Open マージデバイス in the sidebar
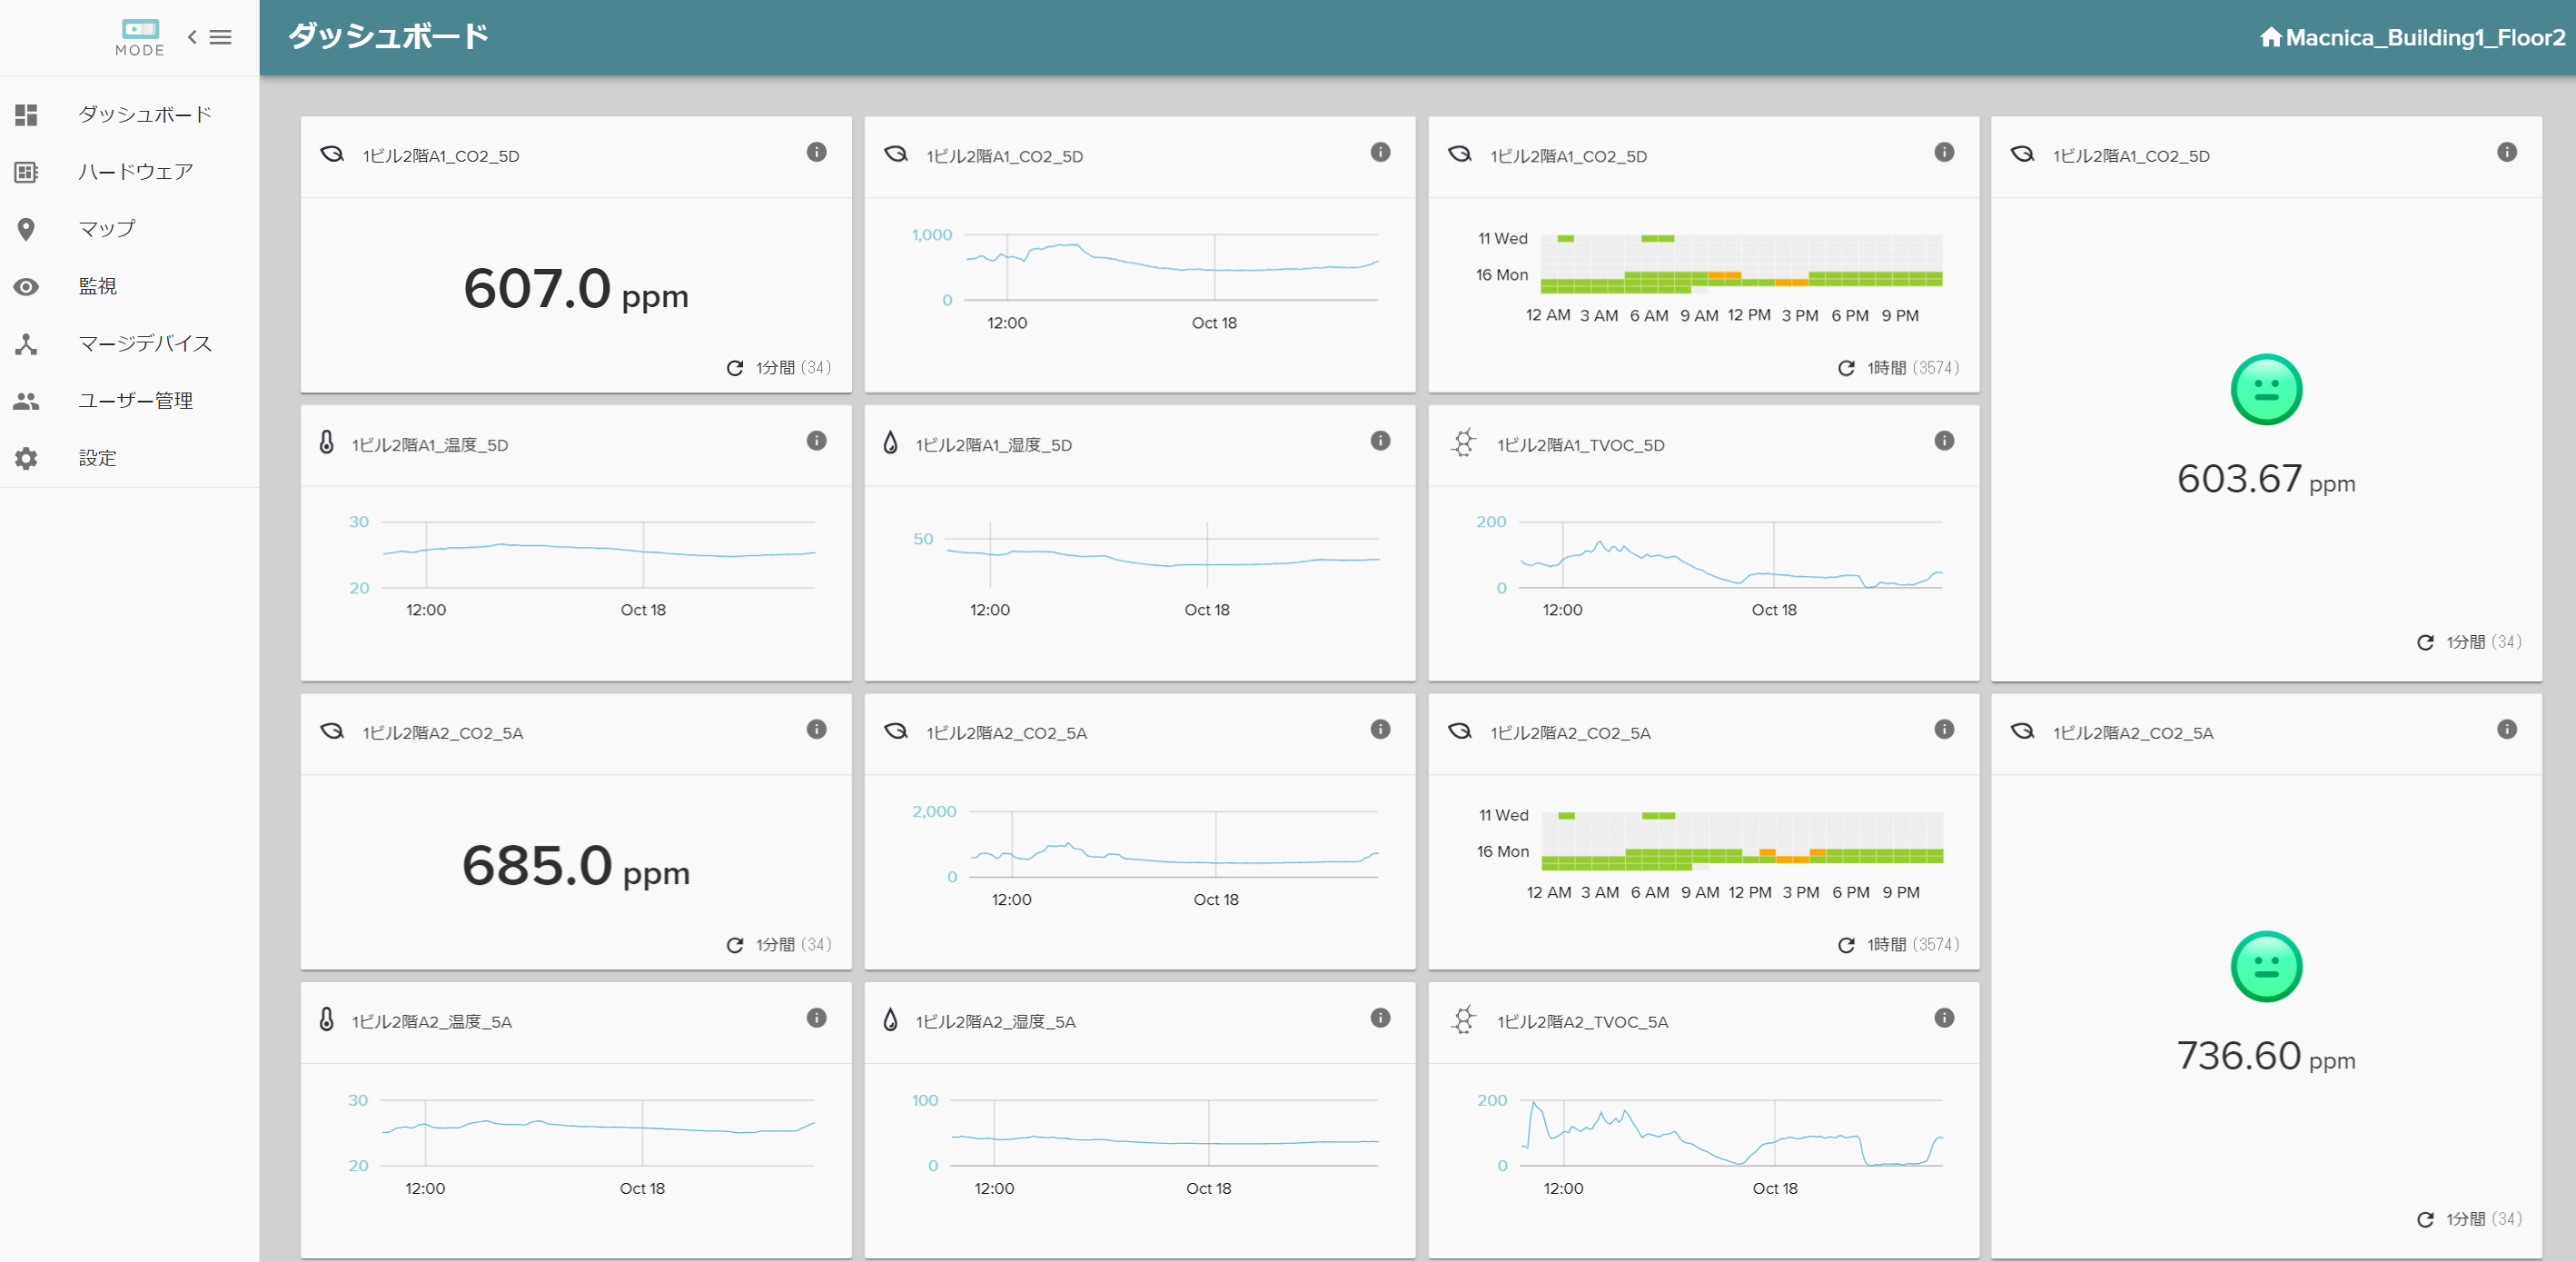This screenshot has width=2576, height=1262. 129,344
